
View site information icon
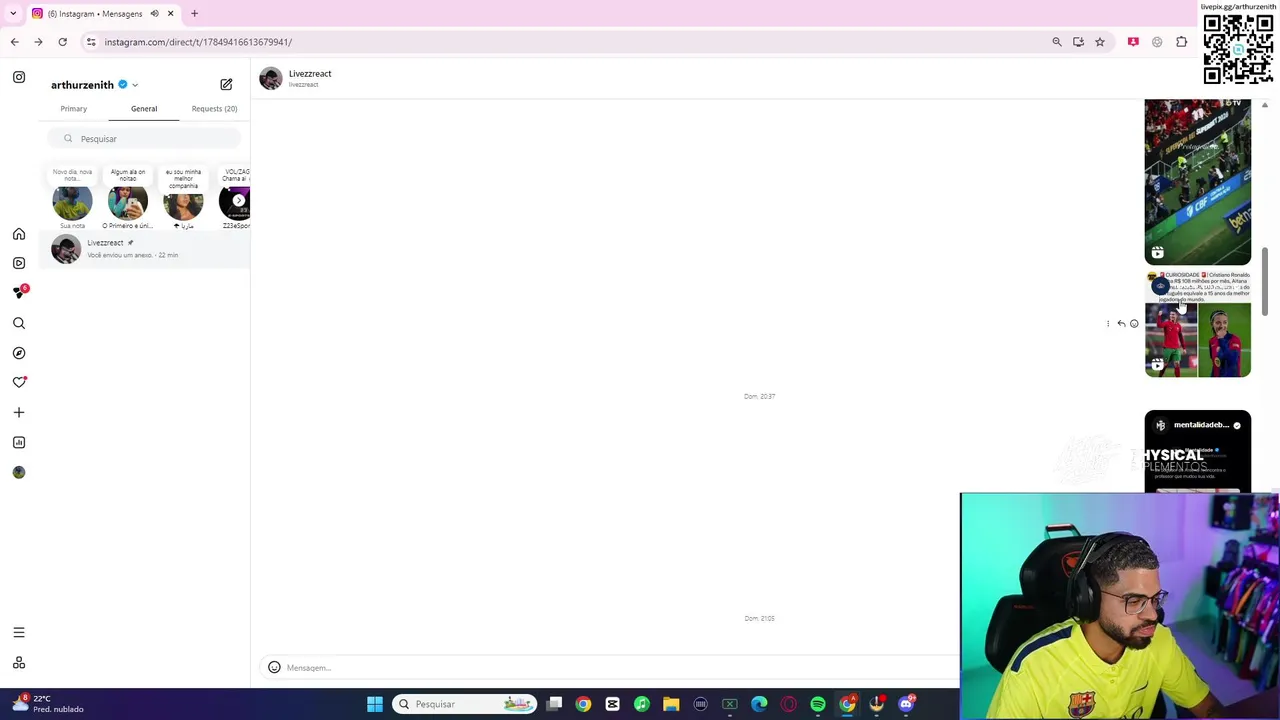[x=91, y=42]
